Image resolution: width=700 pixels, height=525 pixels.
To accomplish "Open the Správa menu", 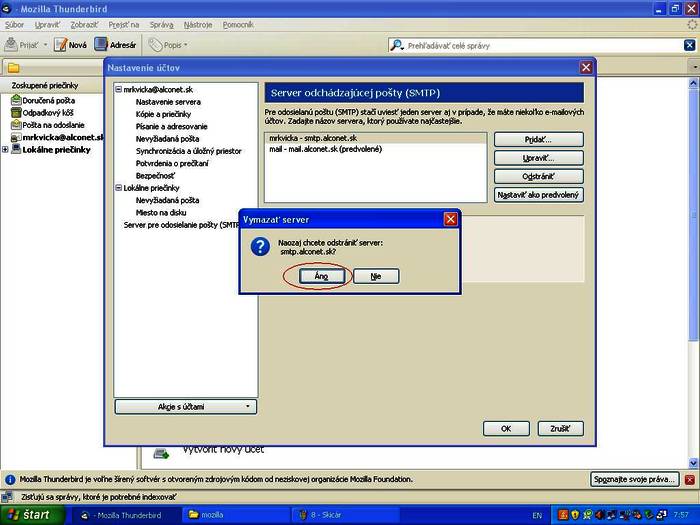I will point(161,25).
